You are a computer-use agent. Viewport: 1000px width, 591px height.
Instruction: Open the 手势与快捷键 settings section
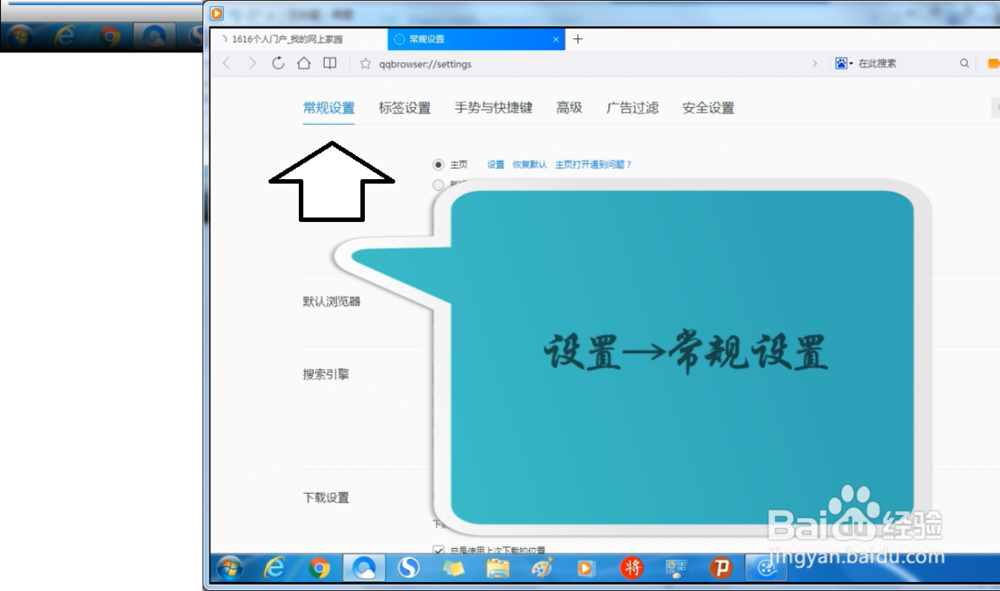[x=493, y=108]
